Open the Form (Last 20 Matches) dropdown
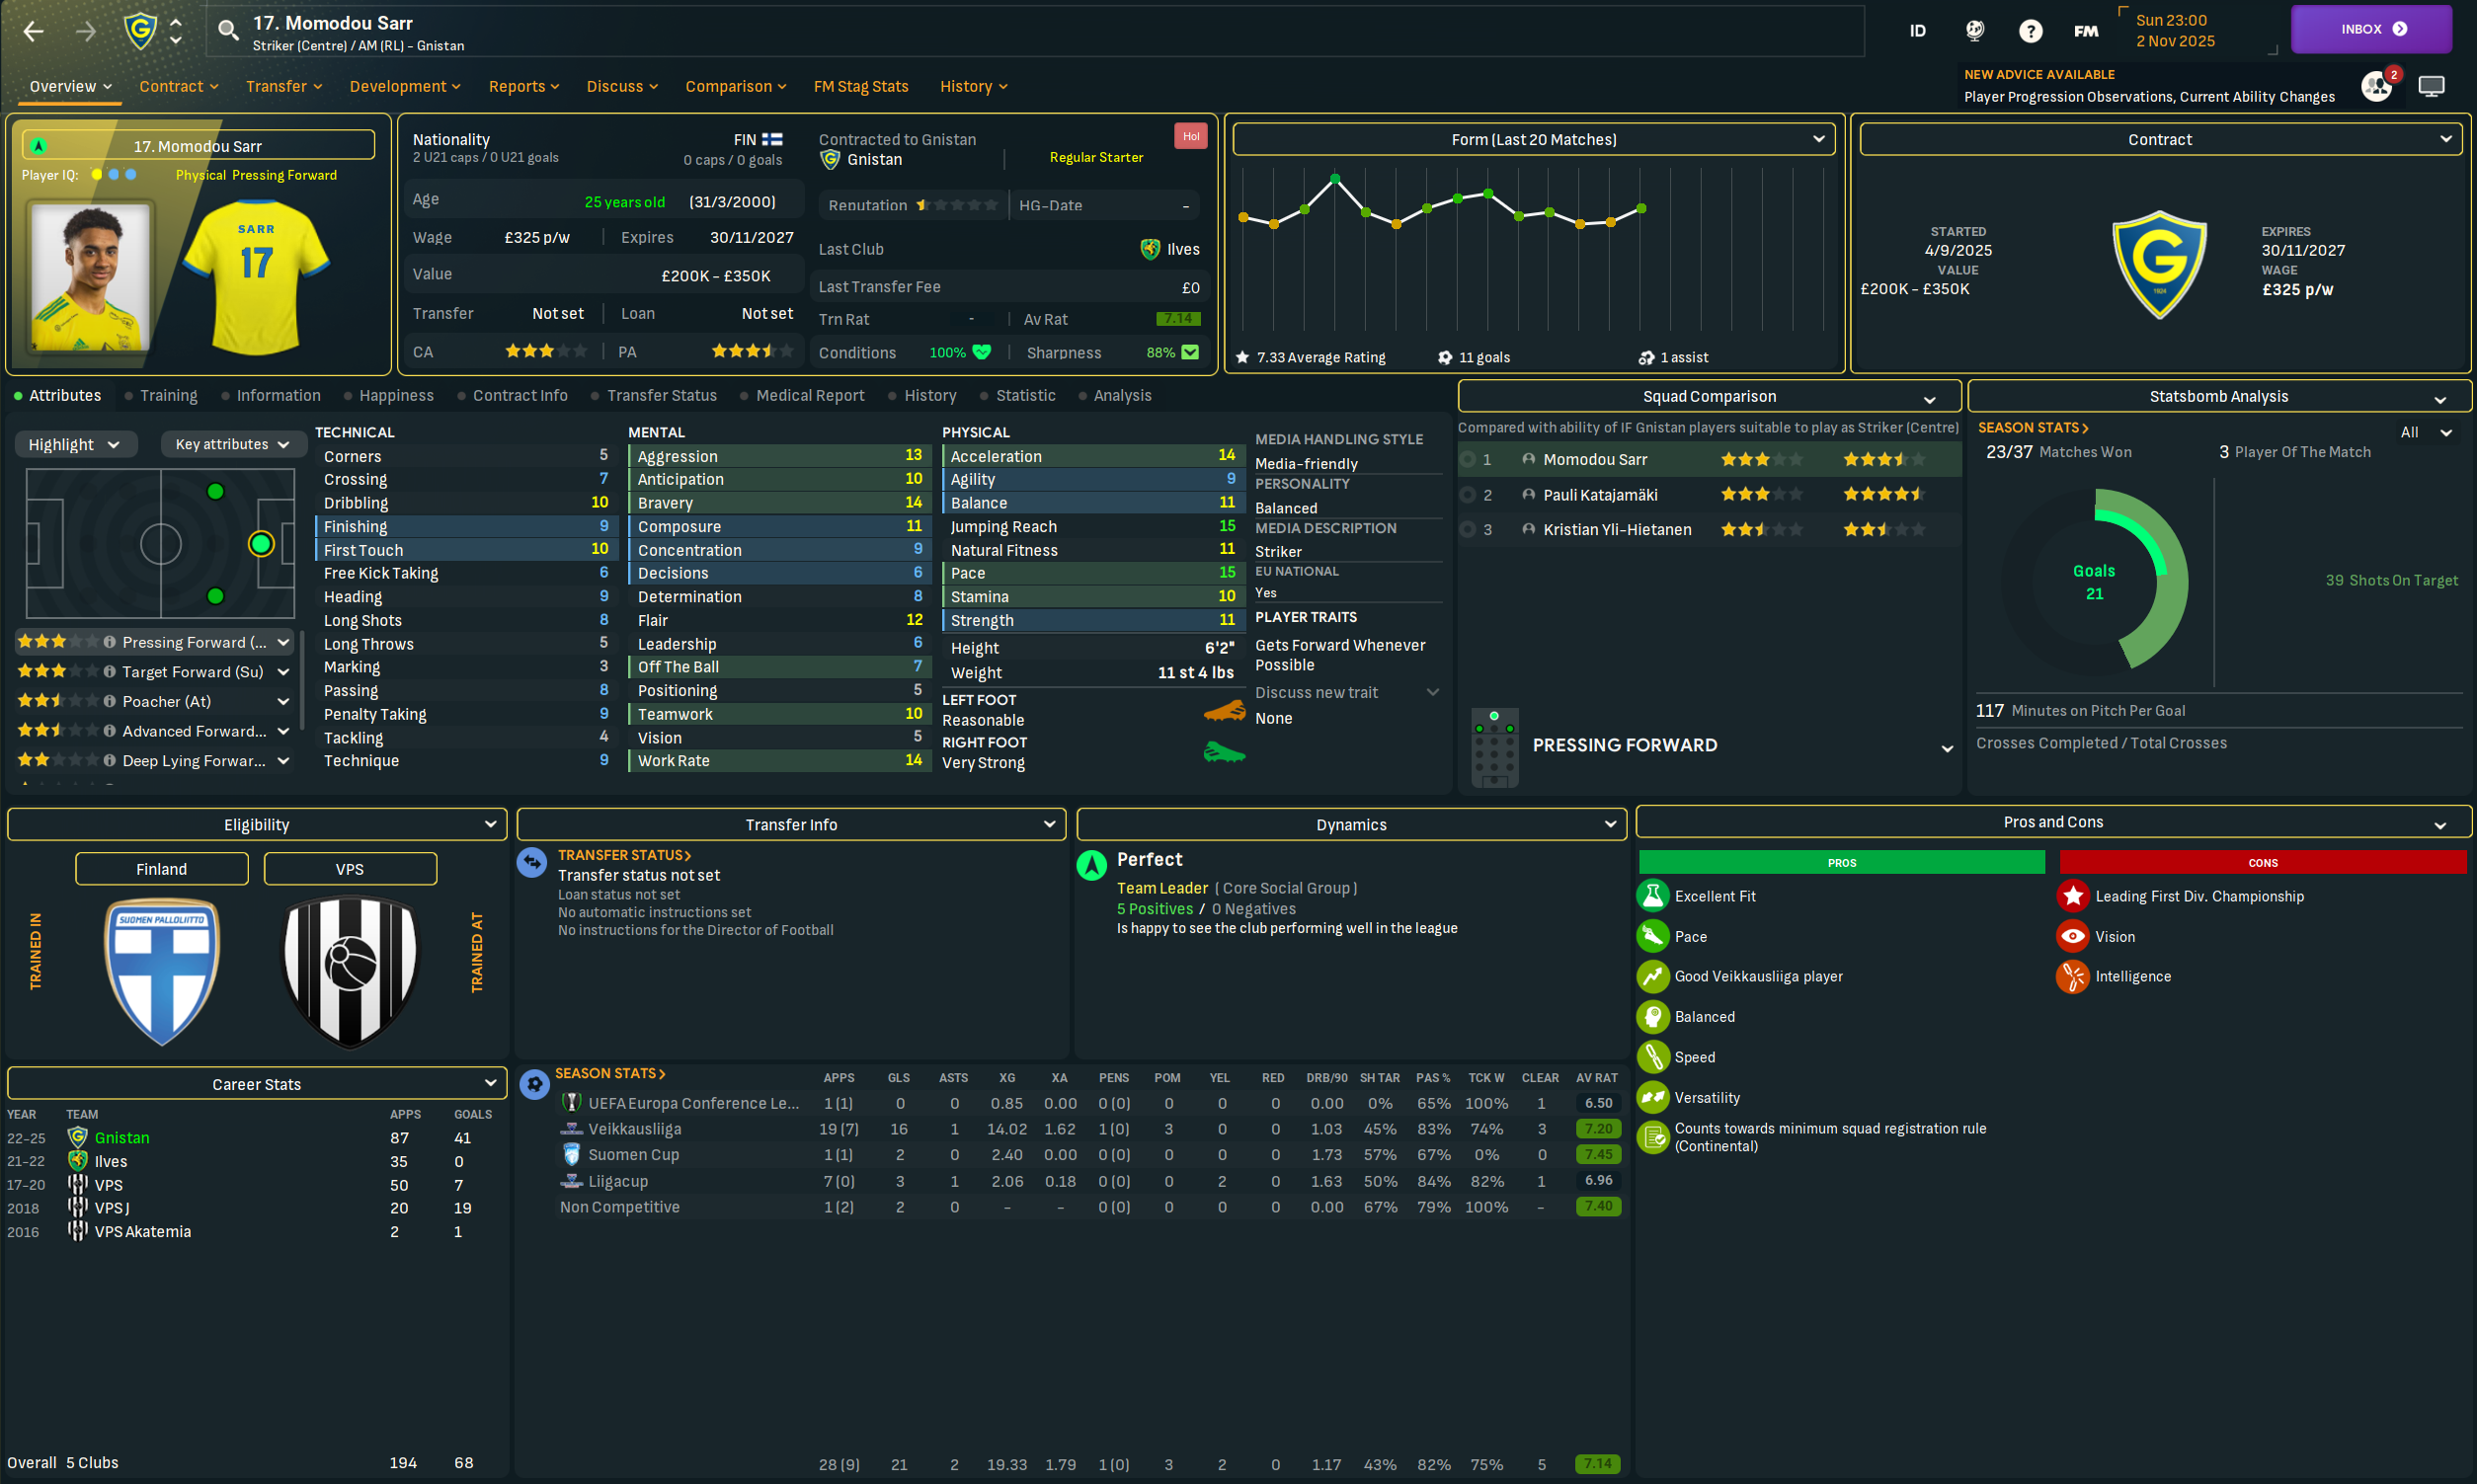This screenshot has width=2477, height=1484. (1533, 140)
